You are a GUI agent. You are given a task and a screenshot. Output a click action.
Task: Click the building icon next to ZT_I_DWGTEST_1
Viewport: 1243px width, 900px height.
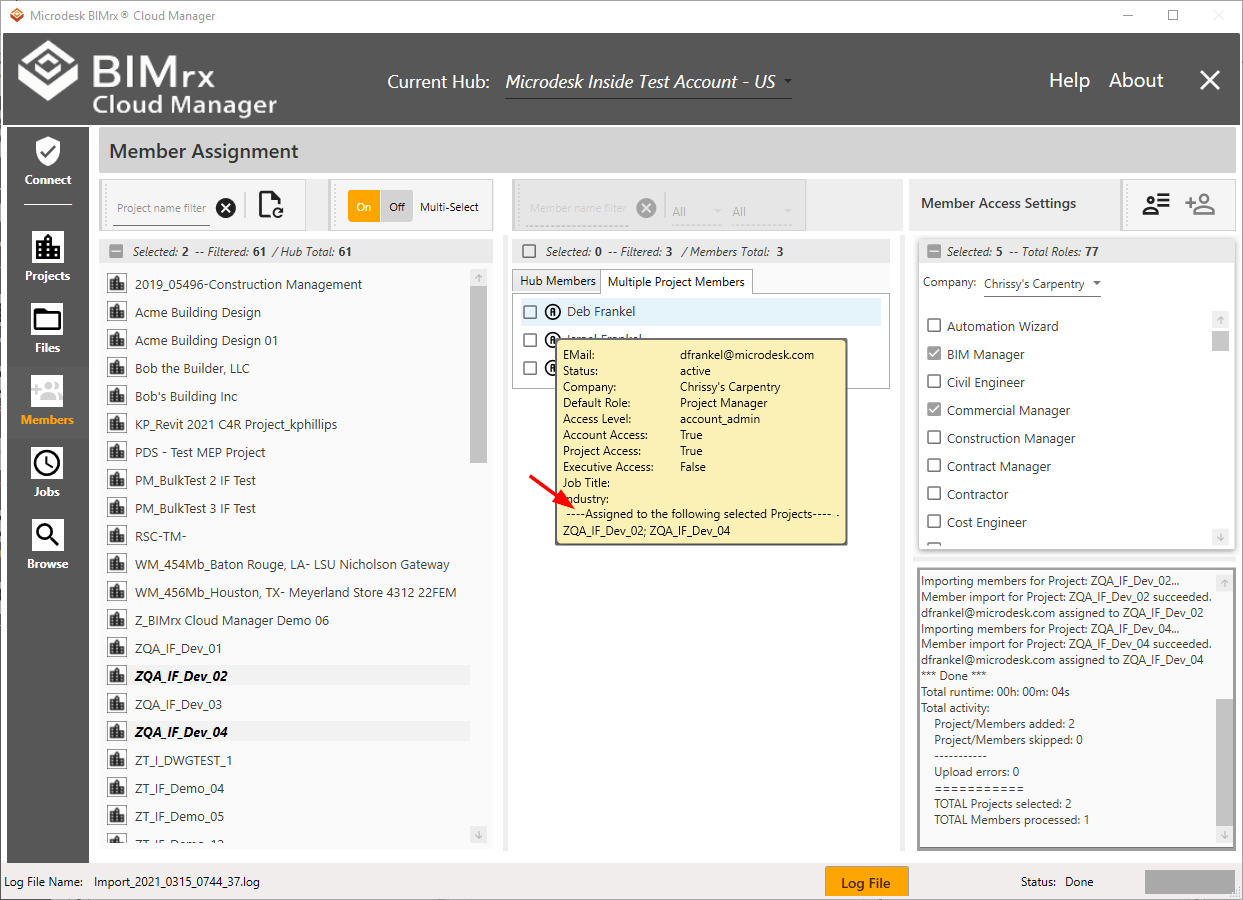(x=116, y=760)
